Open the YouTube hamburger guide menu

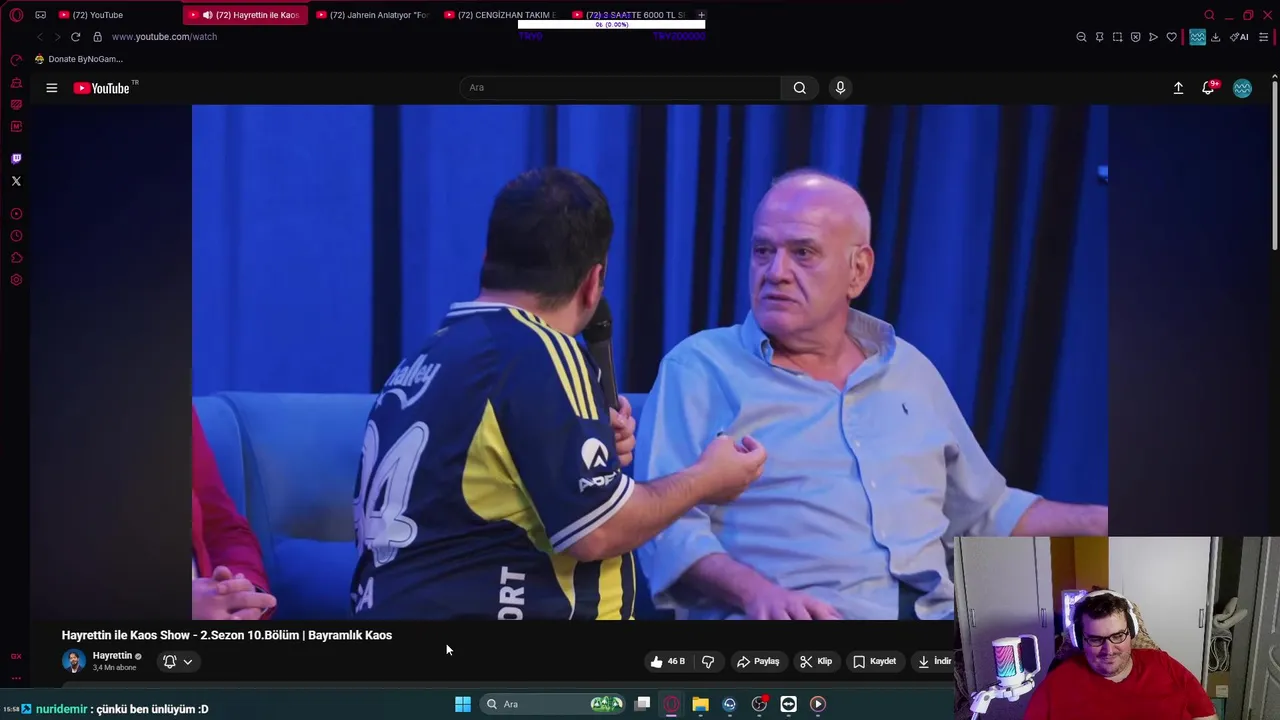click(51, 88)
